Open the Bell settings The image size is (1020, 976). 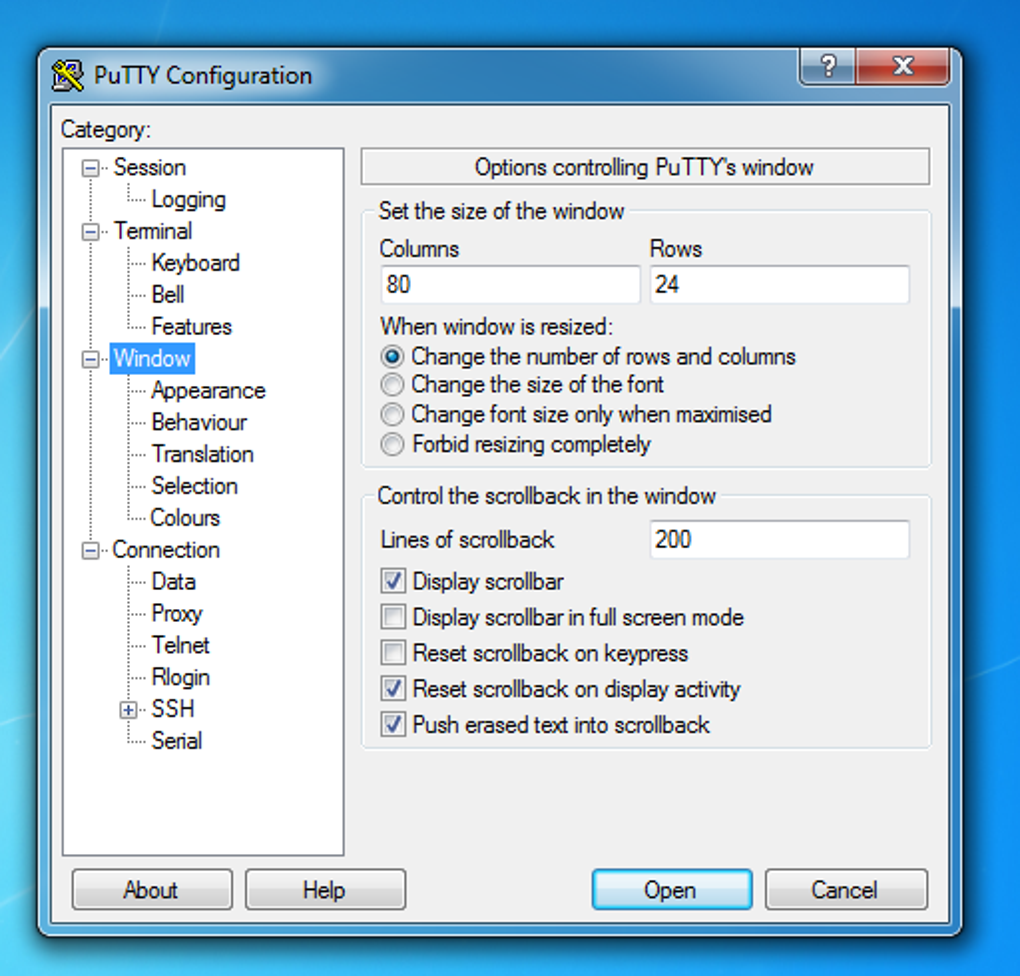[168, 295]
